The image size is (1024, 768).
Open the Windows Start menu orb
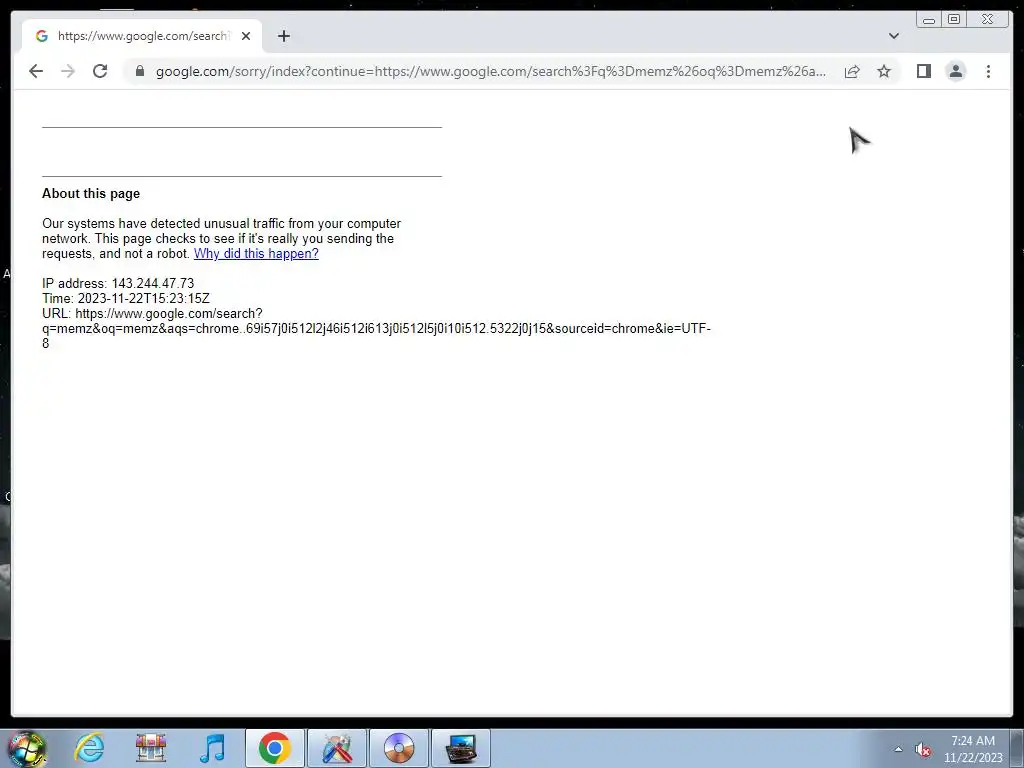[27, 748]
